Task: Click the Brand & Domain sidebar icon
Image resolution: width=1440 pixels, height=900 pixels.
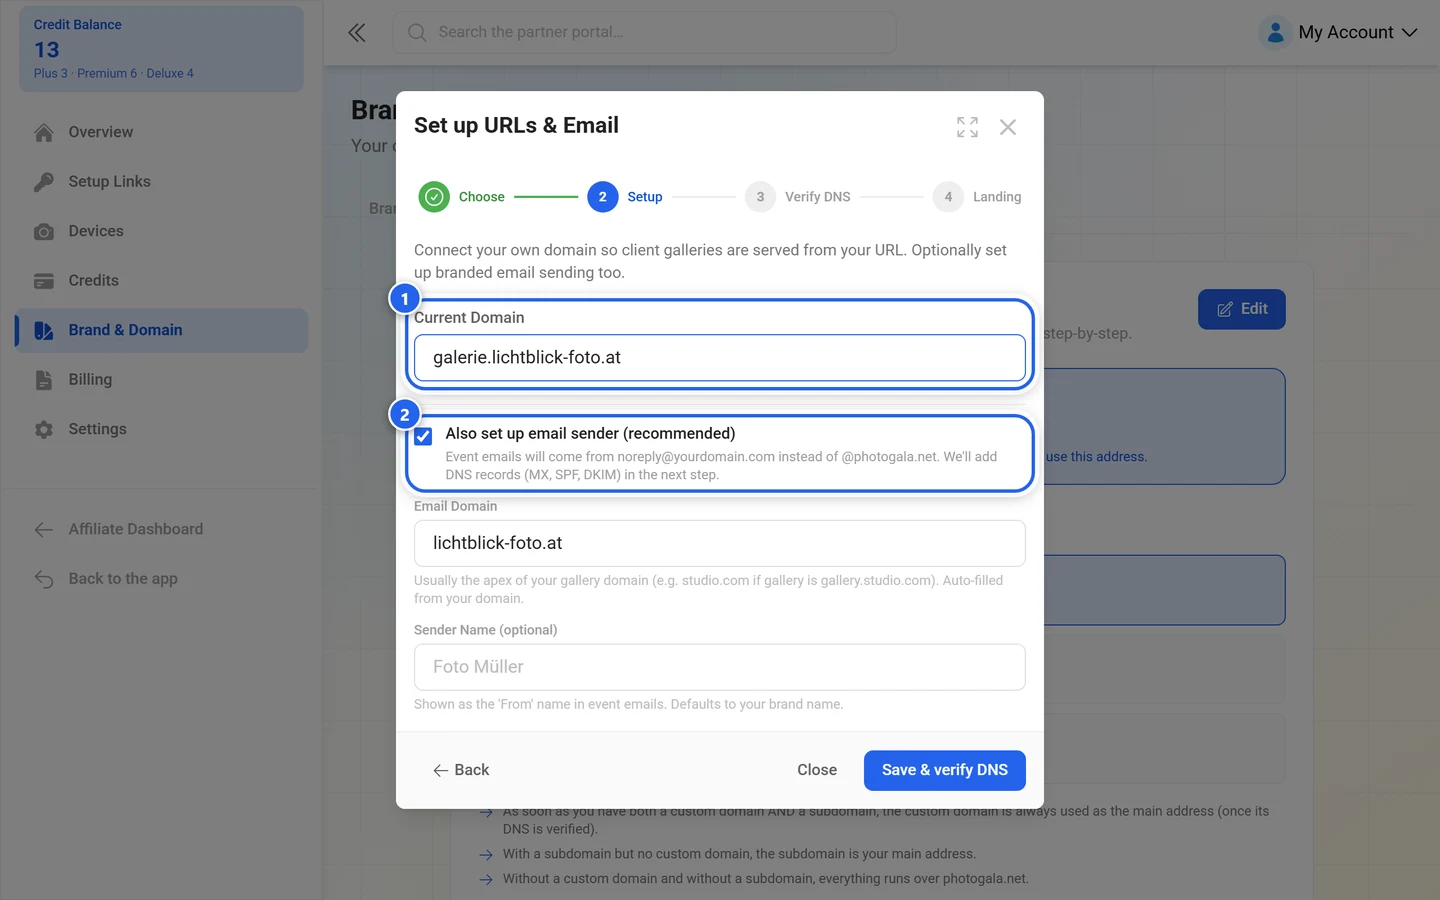Action: 44,330
